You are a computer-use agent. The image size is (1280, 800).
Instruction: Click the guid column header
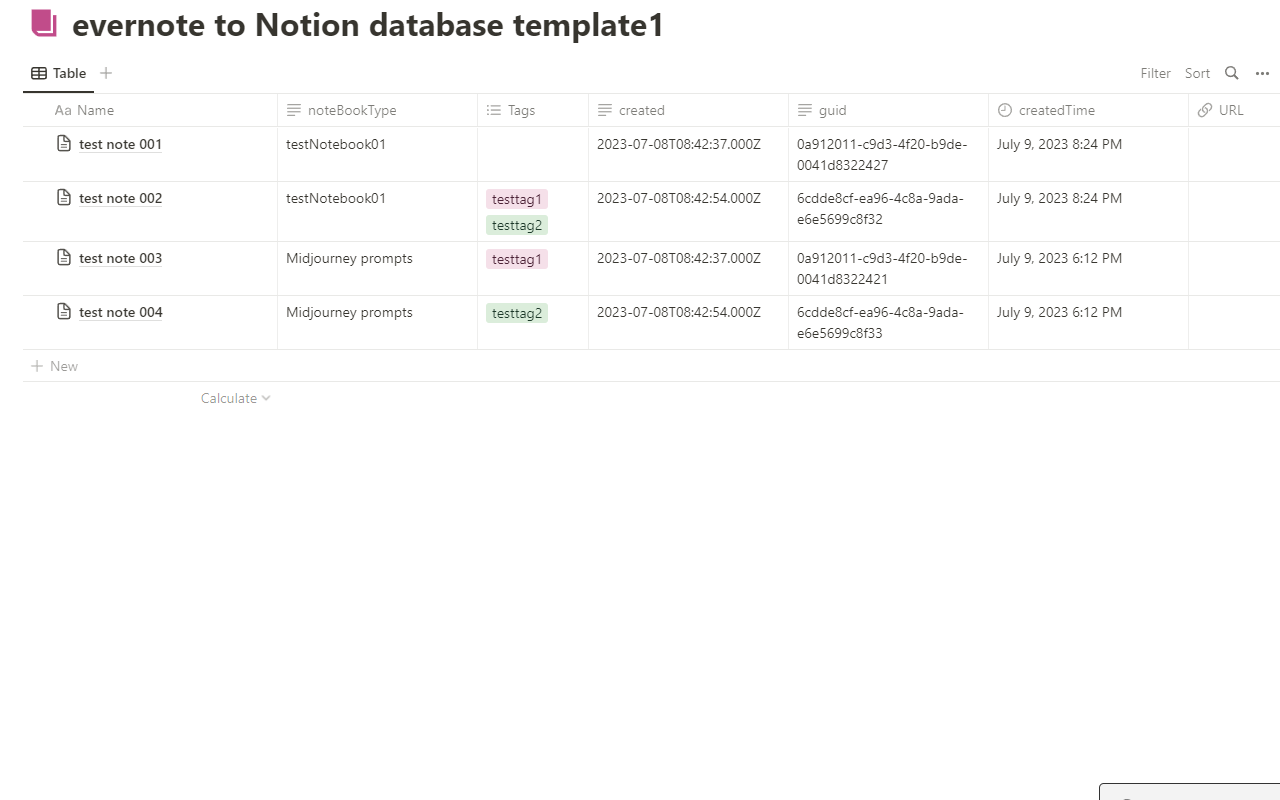pos(888,110)
